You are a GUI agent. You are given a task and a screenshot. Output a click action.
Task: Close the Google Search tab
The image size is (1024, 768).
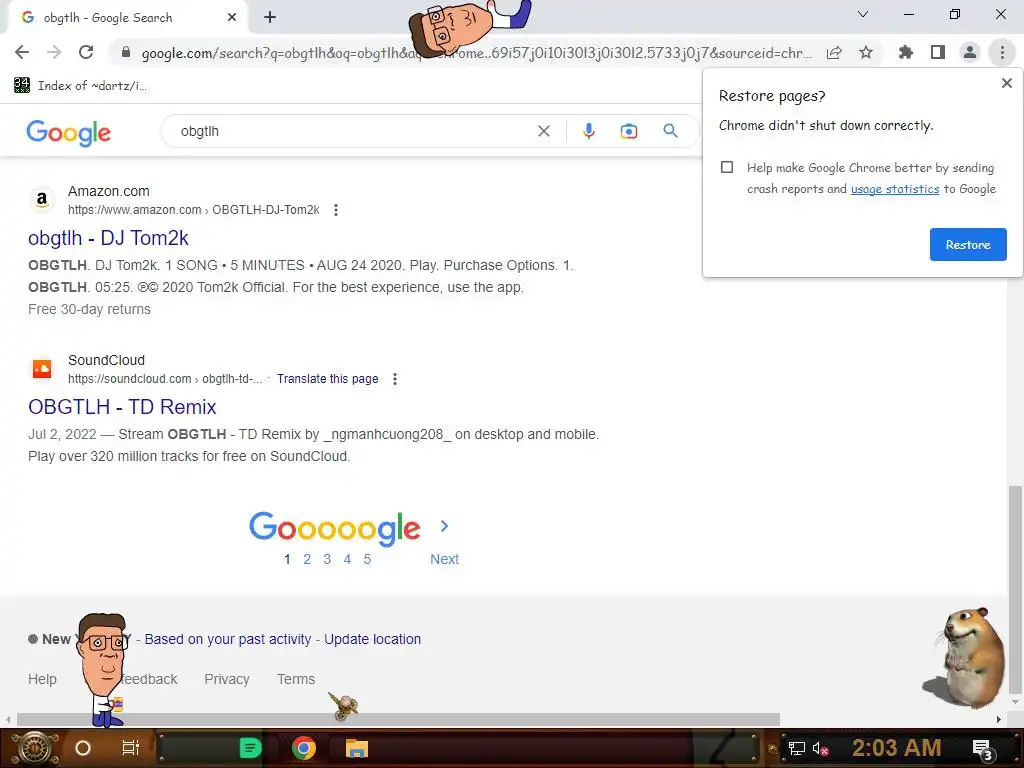point(232,18)
